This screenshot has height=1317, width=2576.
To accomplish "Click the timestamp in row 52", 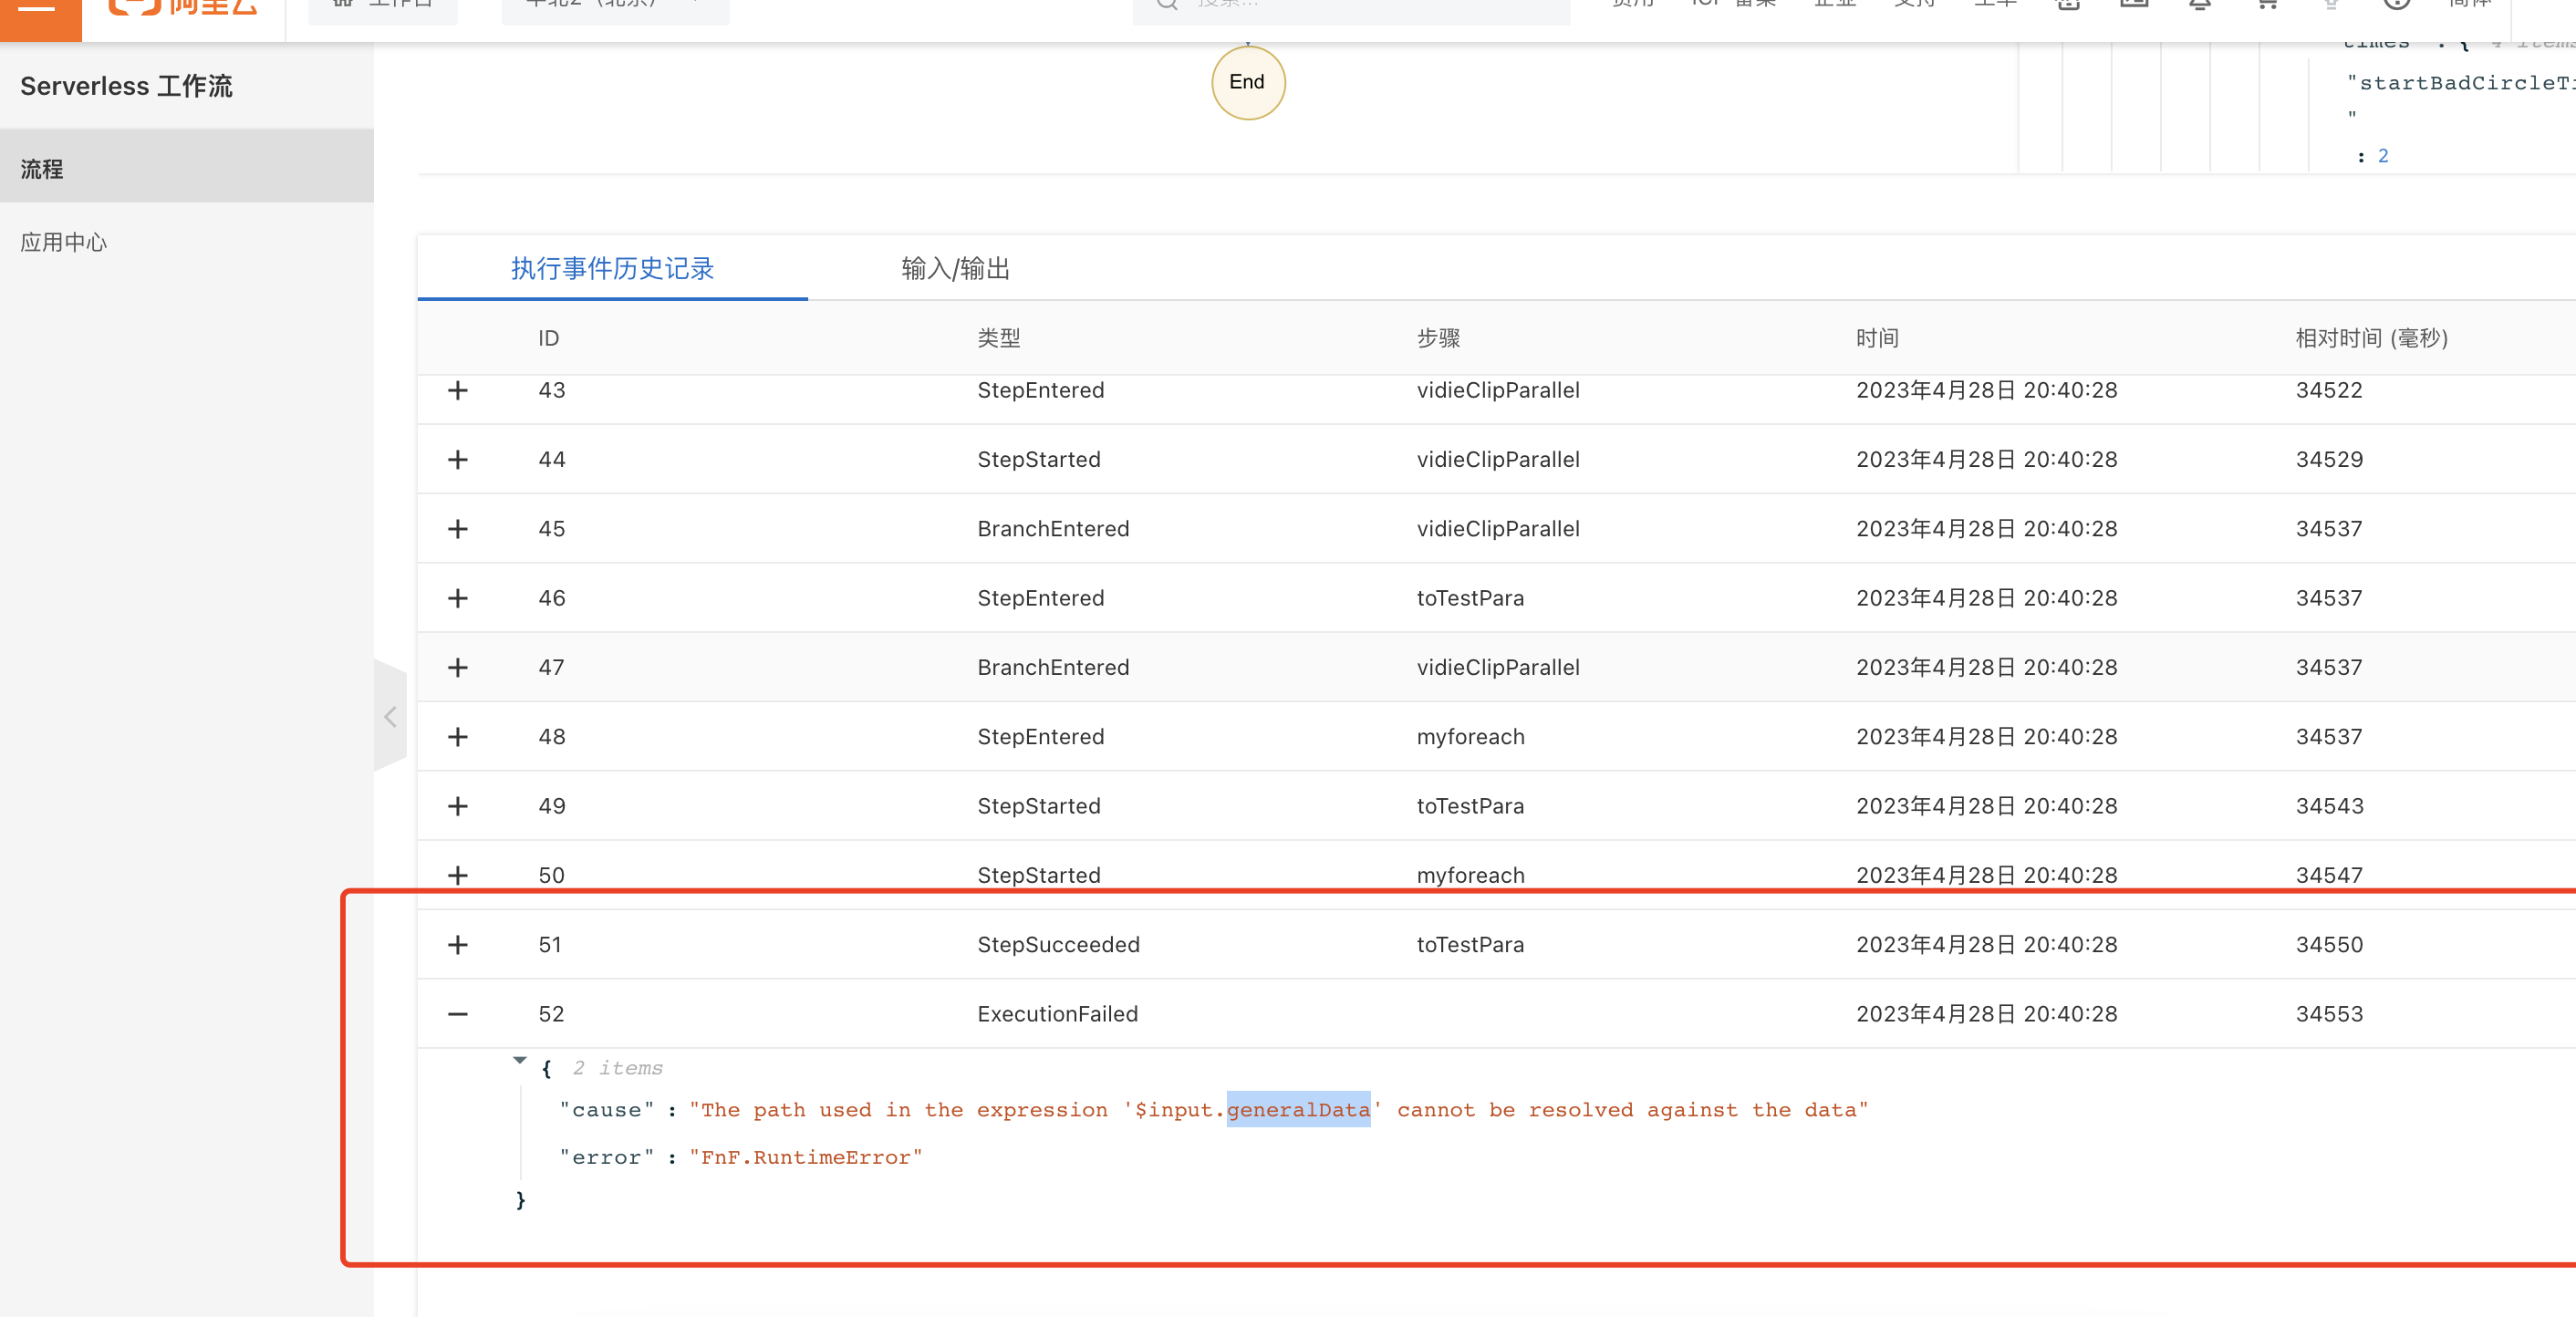I will (1986, 1014).
